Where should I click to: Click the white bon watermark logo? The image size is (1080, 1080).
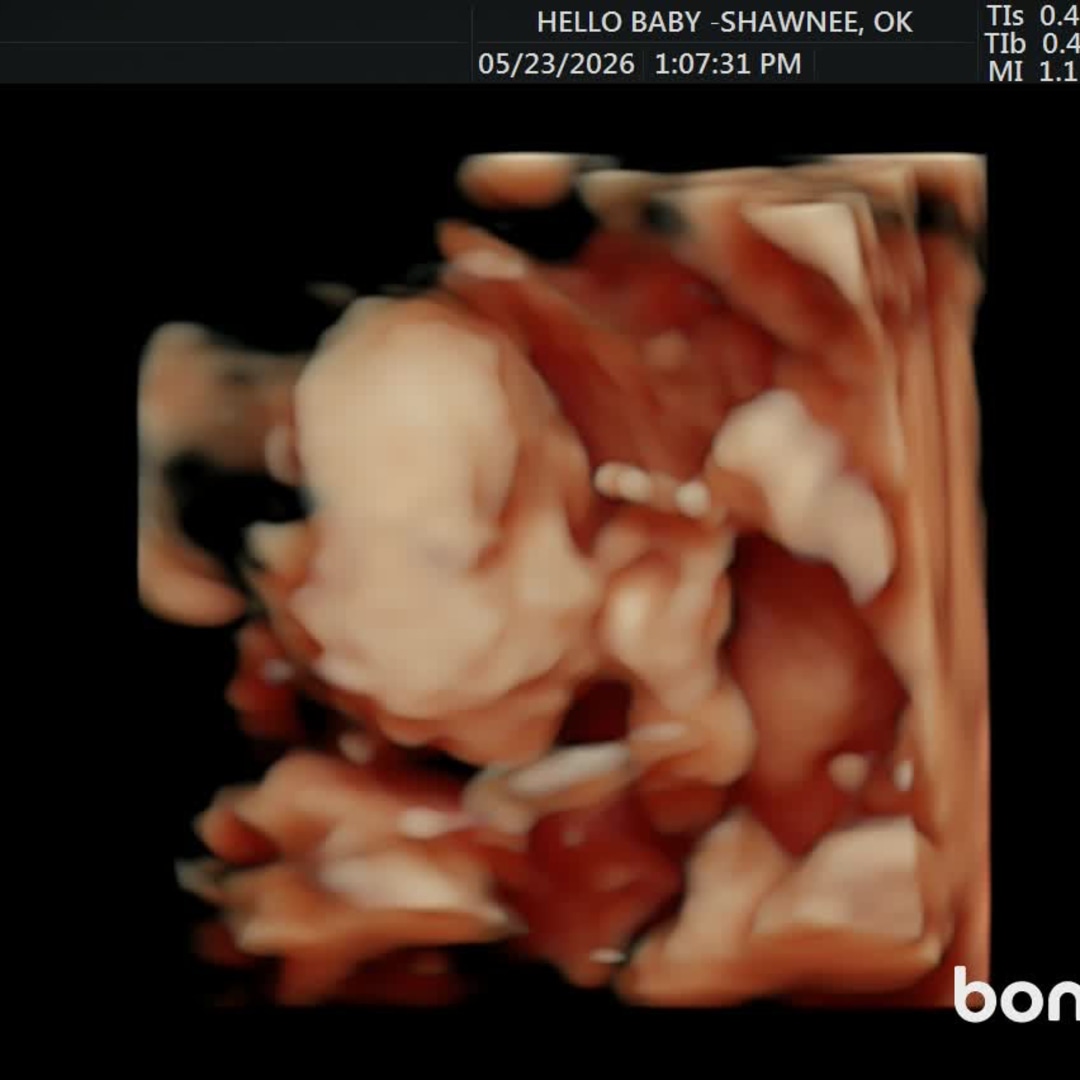(1016, 993)
